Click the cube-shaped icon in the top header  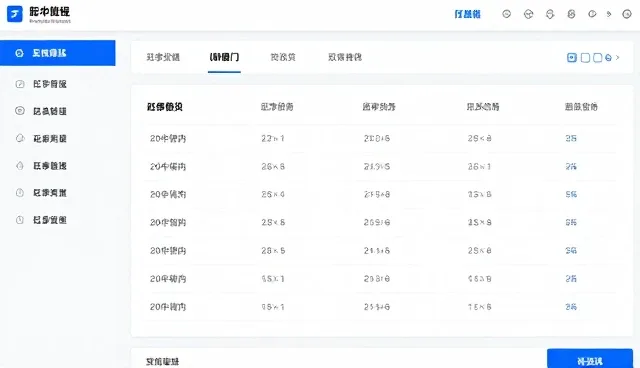(529, 15)
